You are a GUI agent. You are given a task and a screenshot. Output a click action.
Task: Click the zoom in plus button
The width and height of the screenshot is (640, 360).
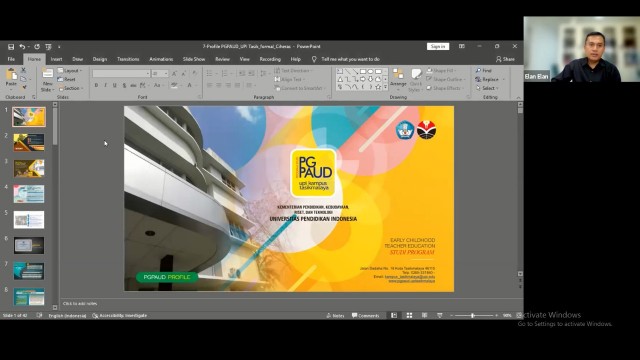click(x=496, y=316)
